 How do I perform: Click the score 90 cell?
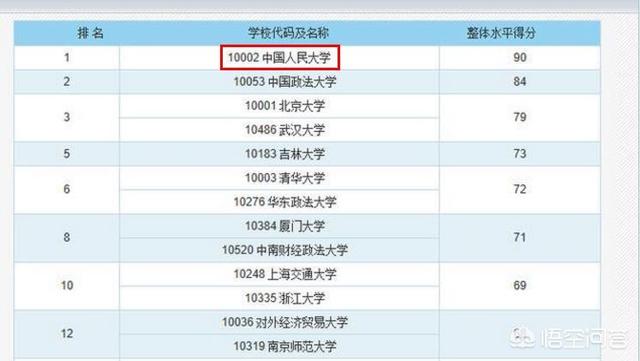tap(520, 58)
